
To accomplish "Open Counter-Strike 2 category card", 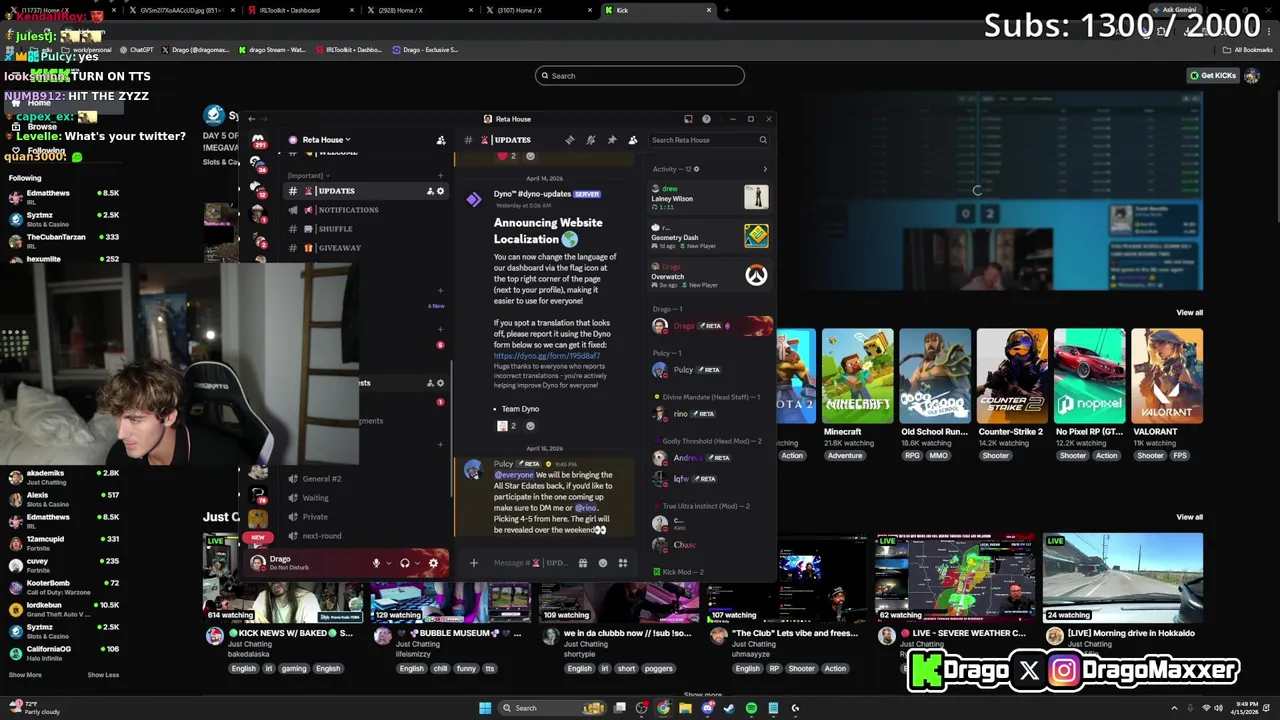I will click(x=1012, y=376).
